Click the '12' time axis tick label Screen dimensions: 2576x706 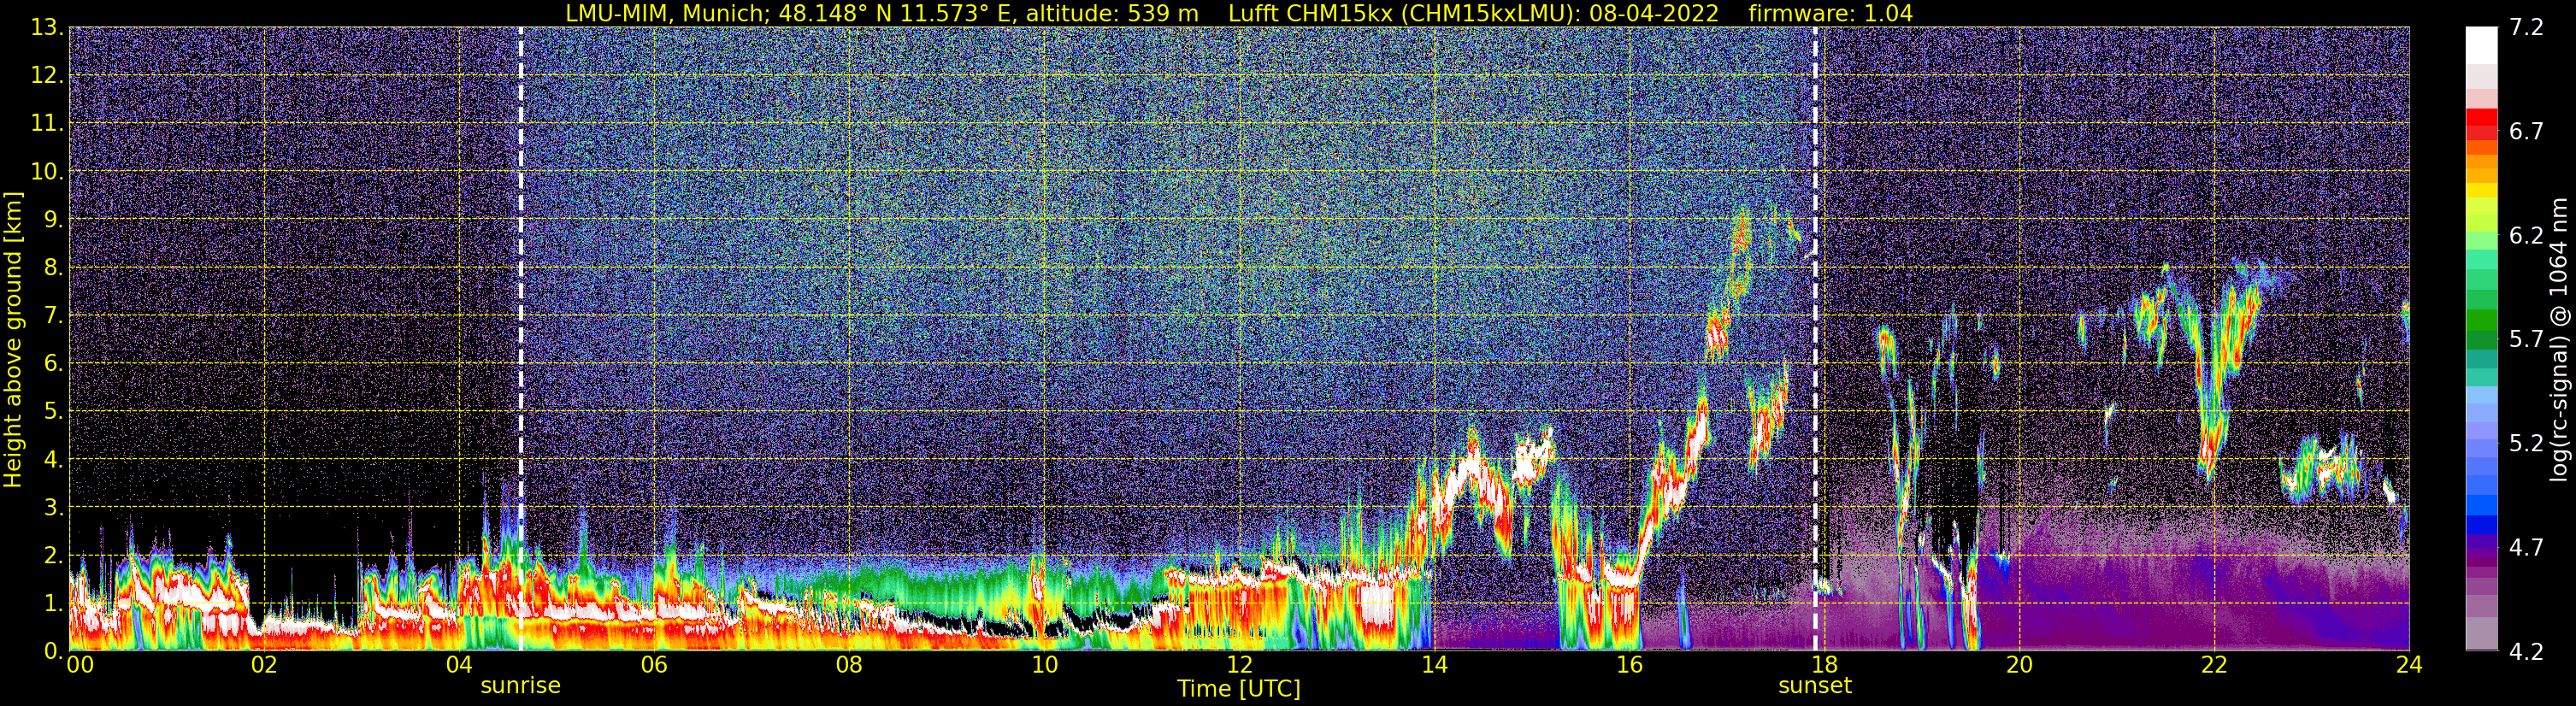pyautogui.click(x=1239, y=665)
